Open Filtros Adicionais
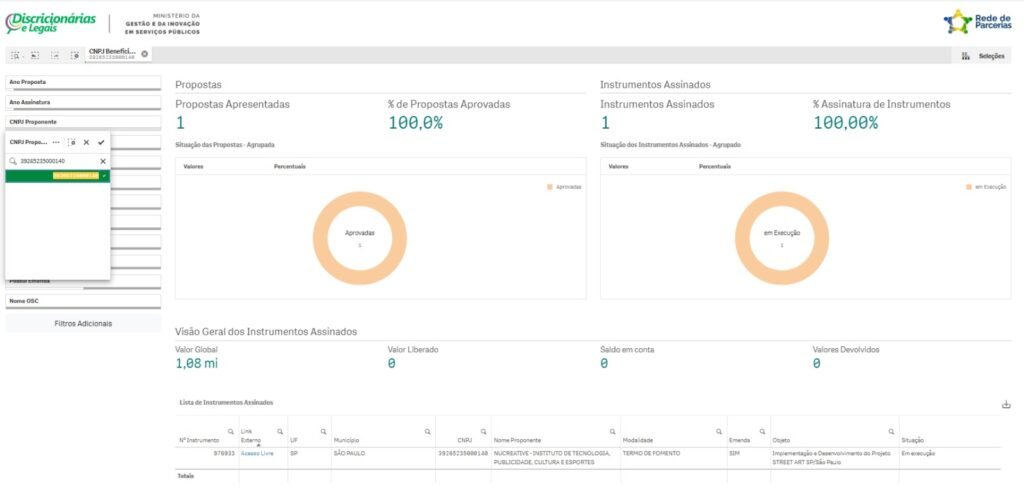The width and height of the screenshot is (1024, 491). pyautogui.click(x=83, y=324)
